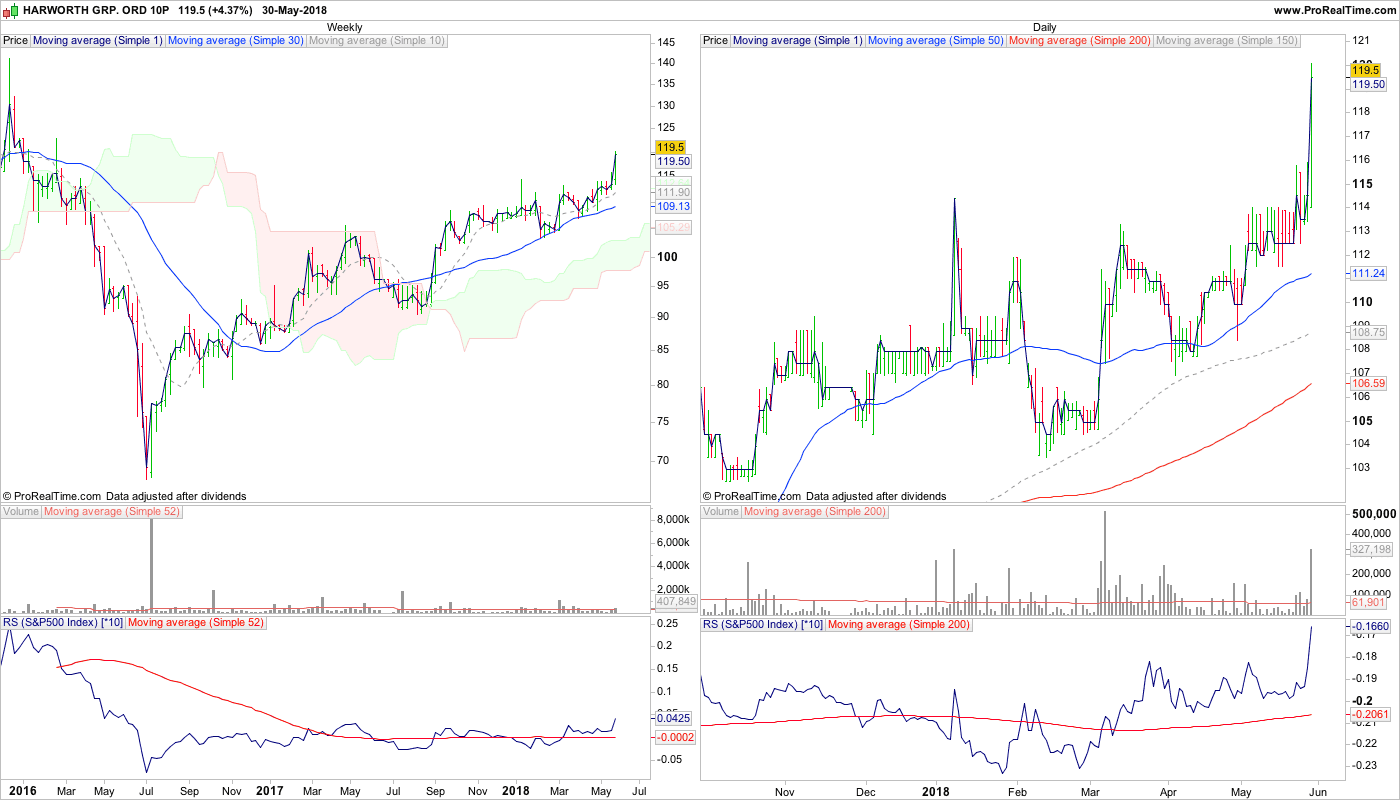Click the 105.29 pink value tag

(674, 228)
